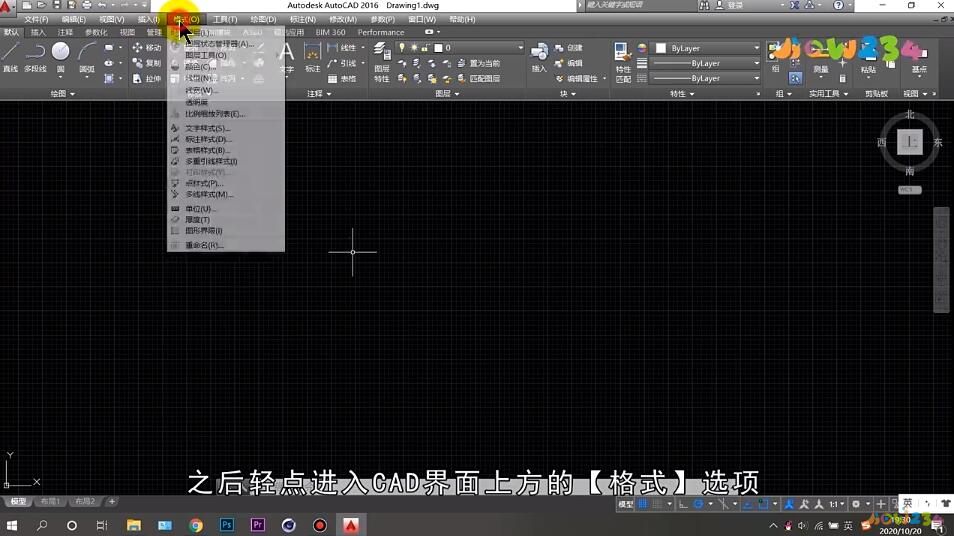Click the print icon in quick access toolbar
Screen dimensions: 954x536
click(86, 5)
